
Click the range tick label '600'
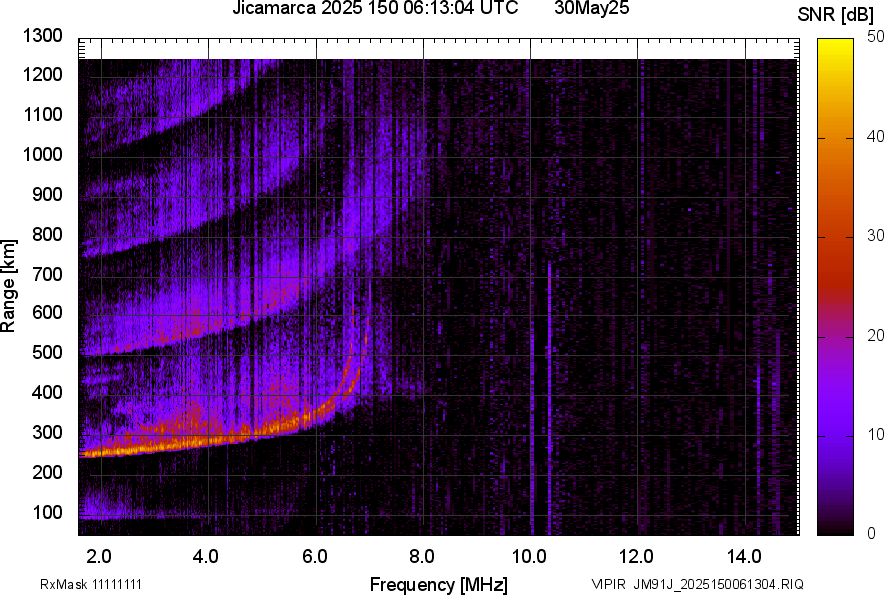coord(47,312)
